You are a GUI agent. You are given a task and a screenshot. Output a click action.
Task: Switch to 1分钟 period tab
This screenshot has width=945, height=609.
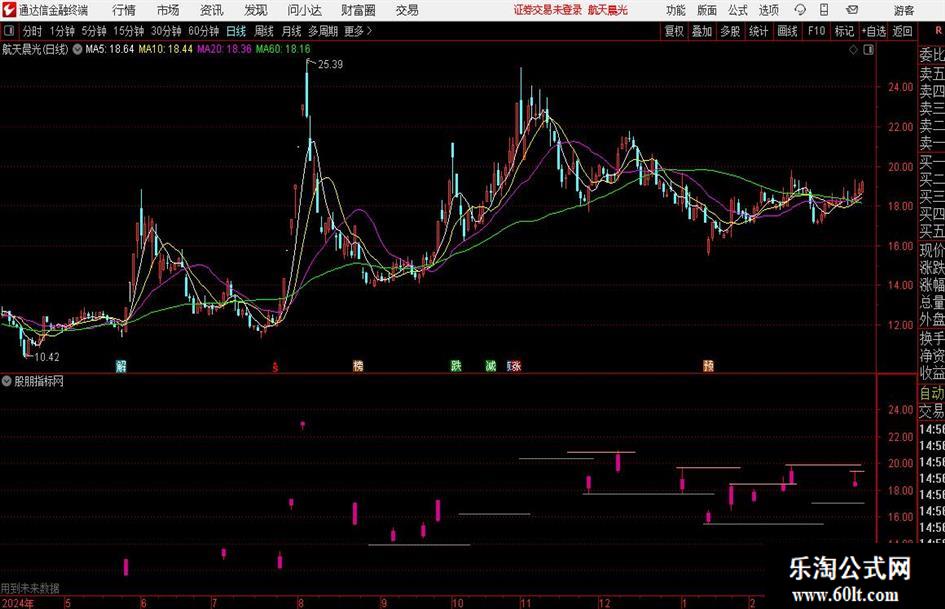tap(62, 31)
